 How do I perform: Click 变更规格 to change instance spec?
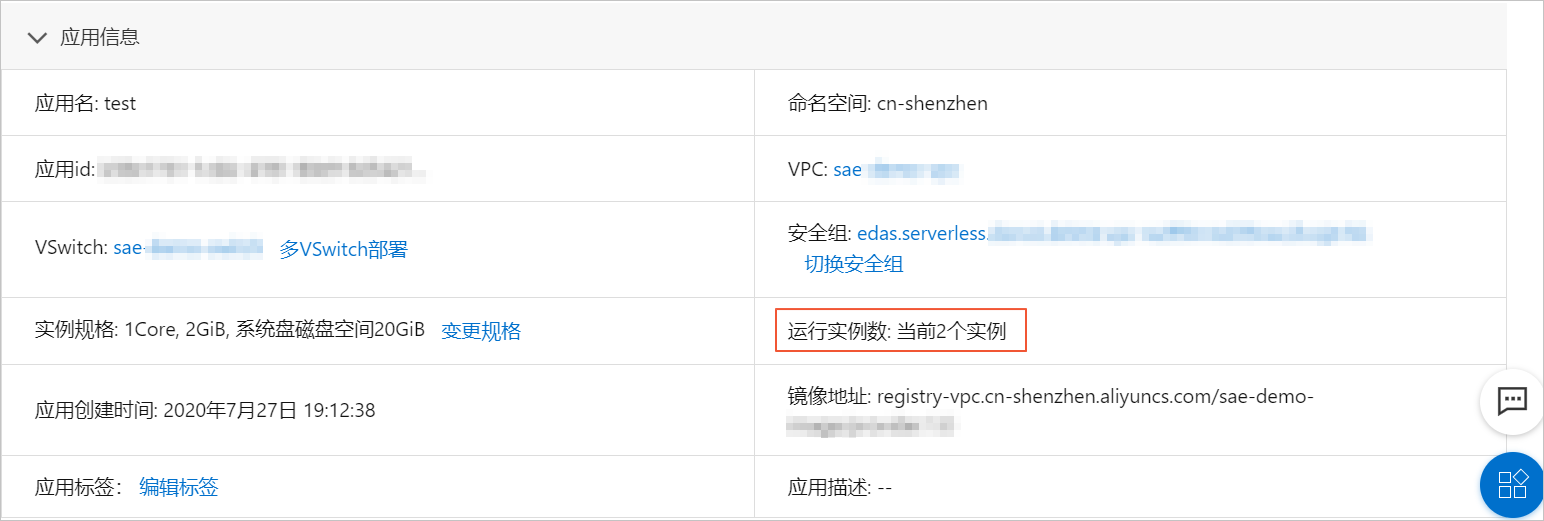point(481,331)
